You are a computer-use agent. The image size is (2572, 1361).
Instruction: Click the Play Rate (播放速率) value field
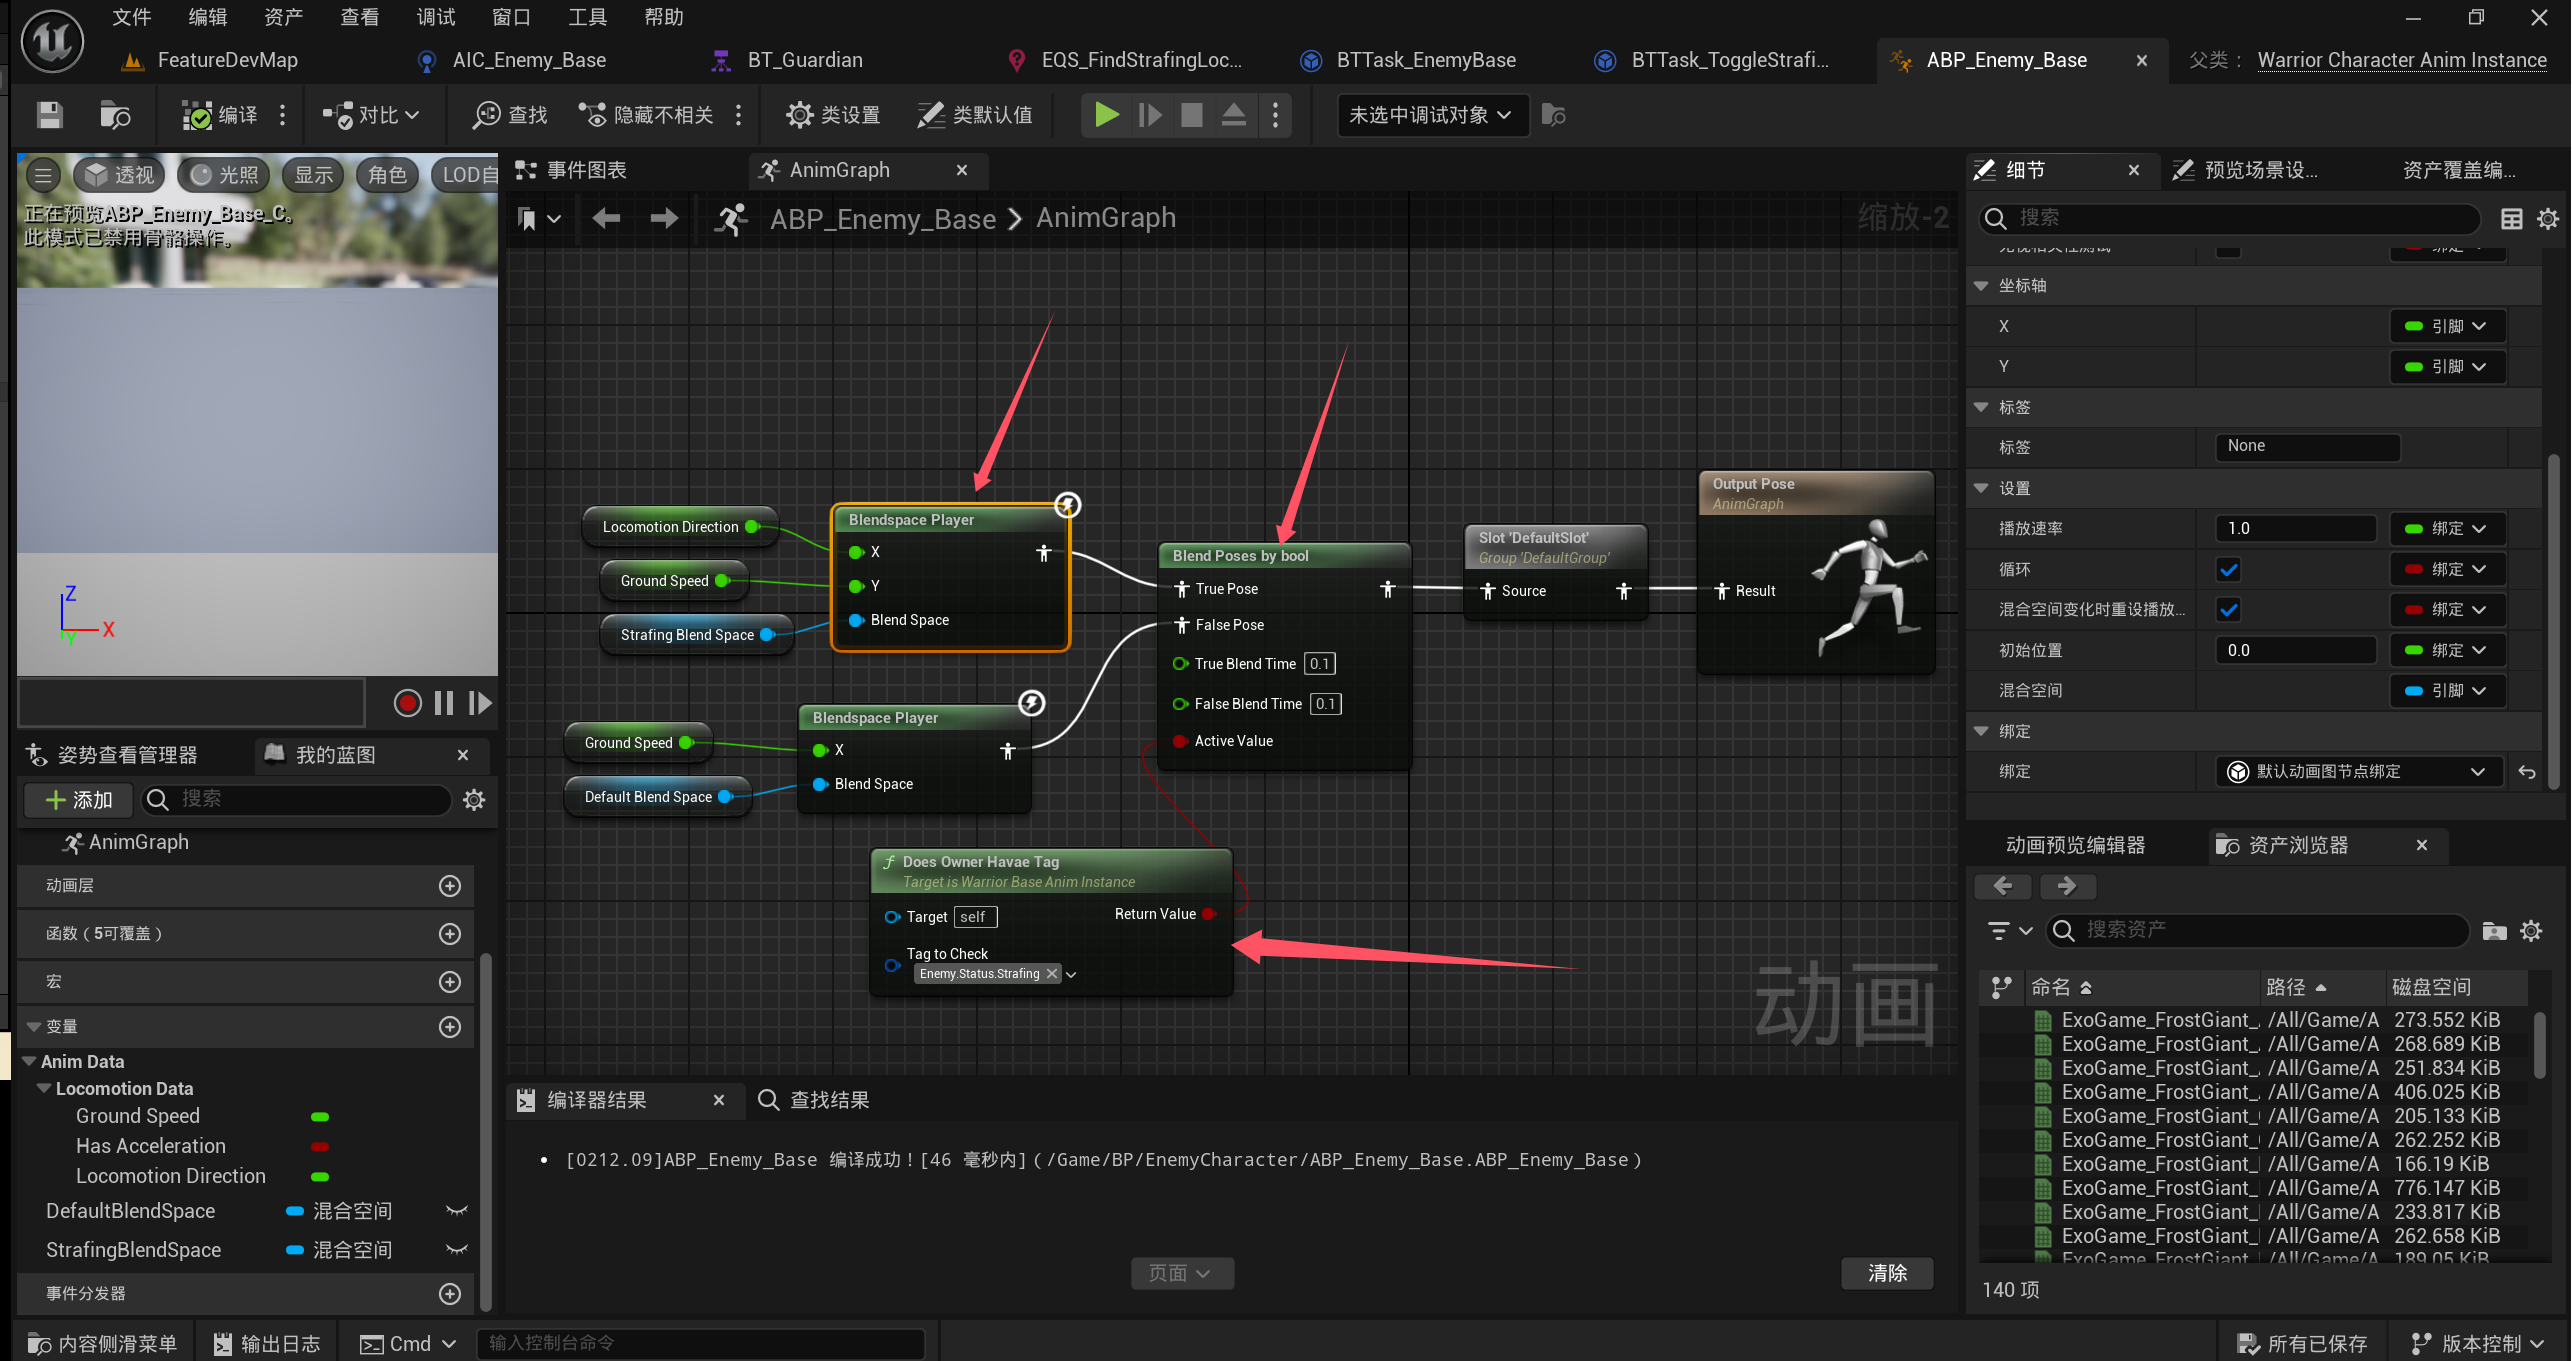(x=2294, y=528)
